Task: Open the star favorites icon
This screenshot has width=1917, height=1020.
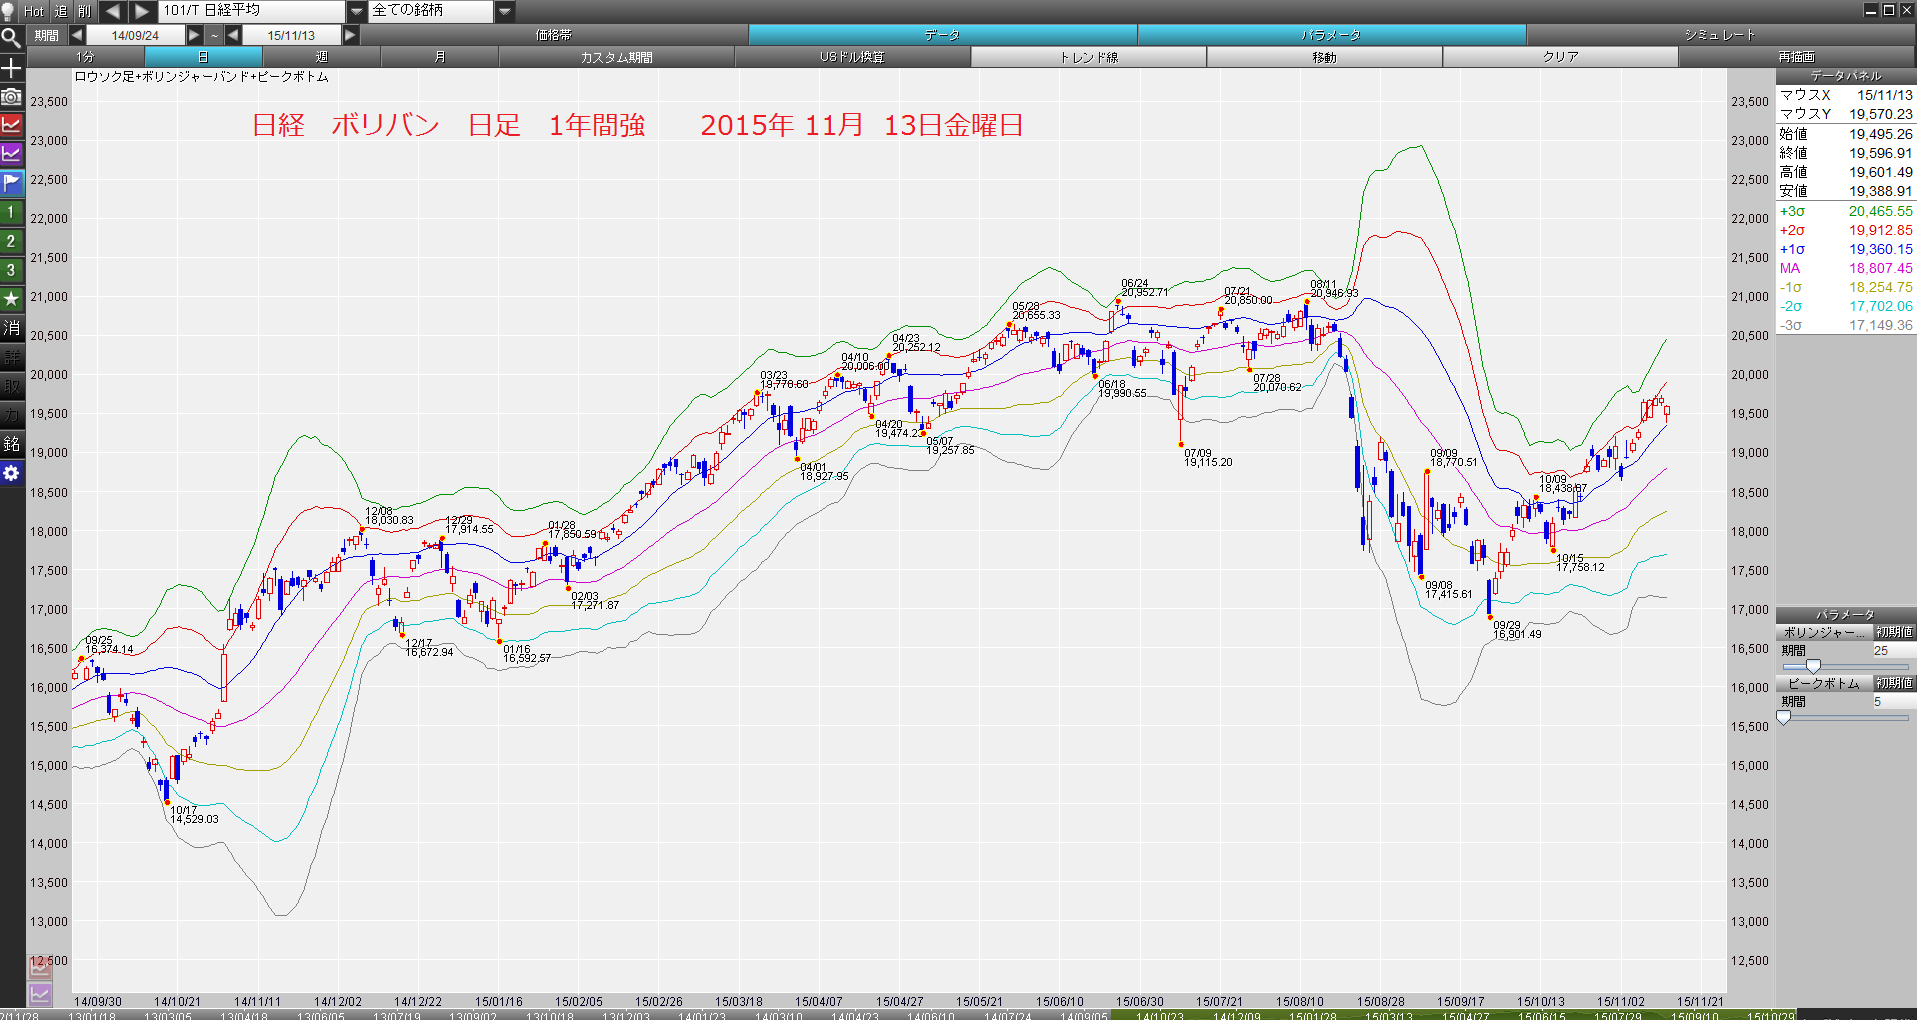Action: 11,299
